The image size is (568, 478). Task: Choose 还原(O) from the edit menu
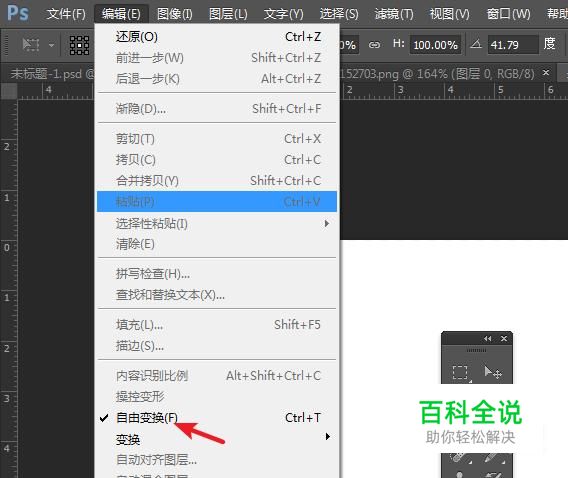click(x=217, y=37)
